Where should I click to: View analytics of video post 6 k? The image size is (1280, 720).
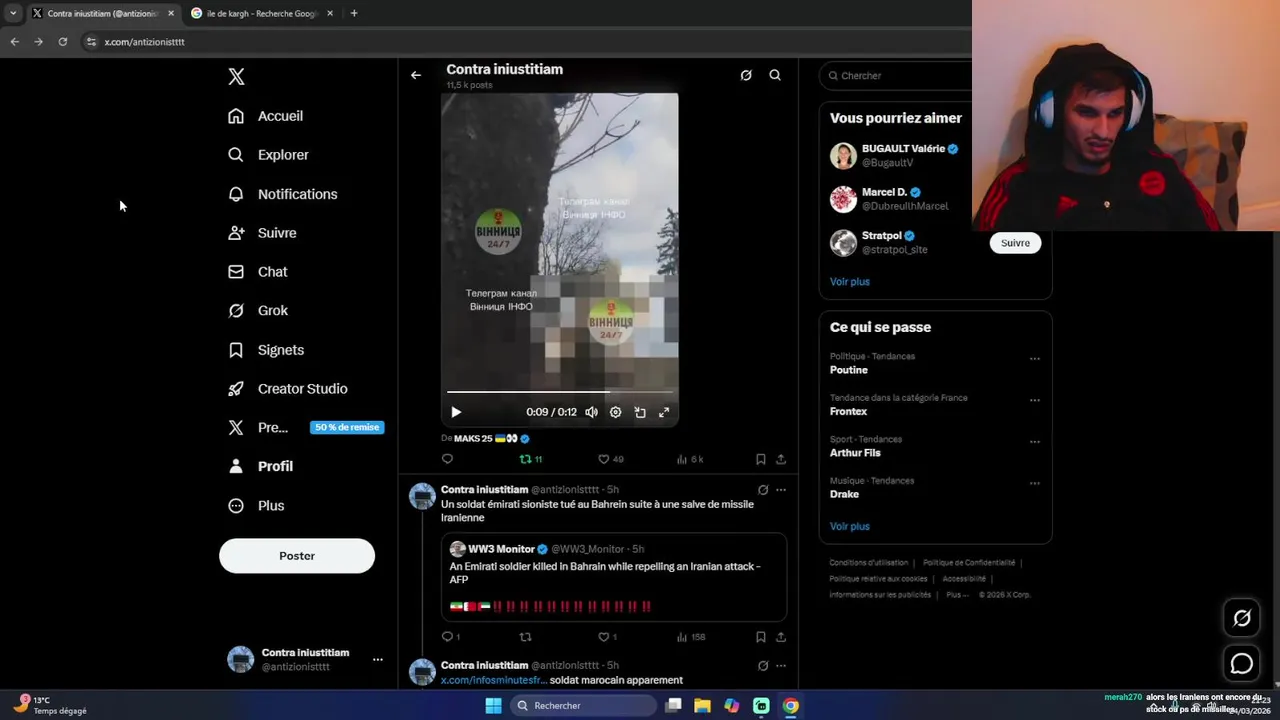(690, 459)
